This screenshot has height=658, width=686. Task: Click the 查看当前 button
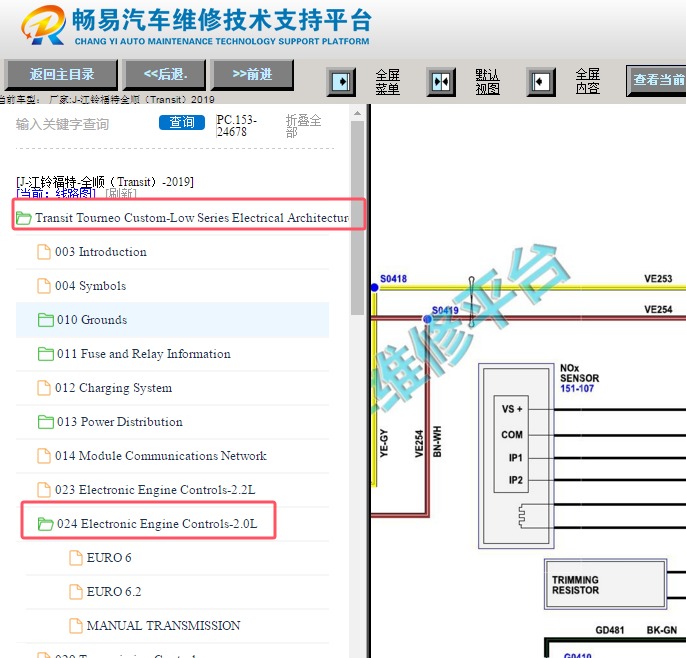click(x=656, y=80)
